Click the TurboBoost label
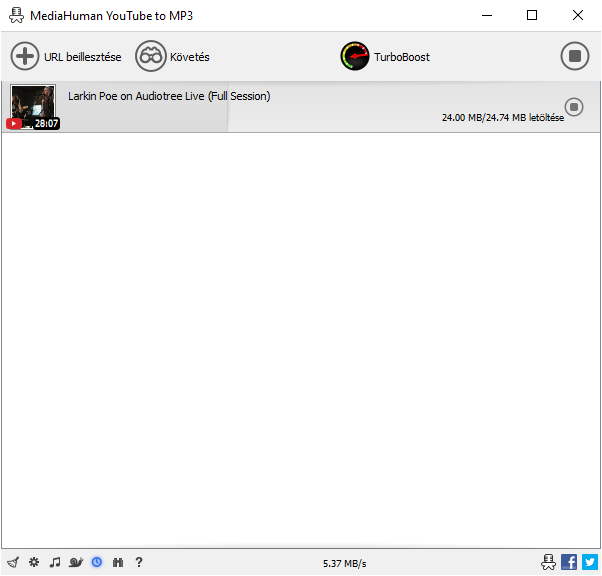The height and width of the screenshot is (576, 602). (x=402, y=57)
